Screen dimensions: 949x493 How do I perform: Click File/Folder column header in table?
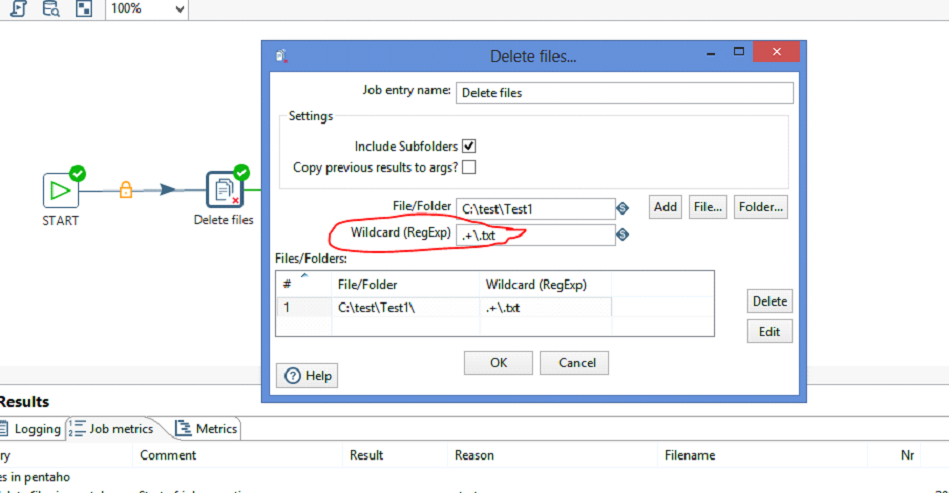pos(406,284)
